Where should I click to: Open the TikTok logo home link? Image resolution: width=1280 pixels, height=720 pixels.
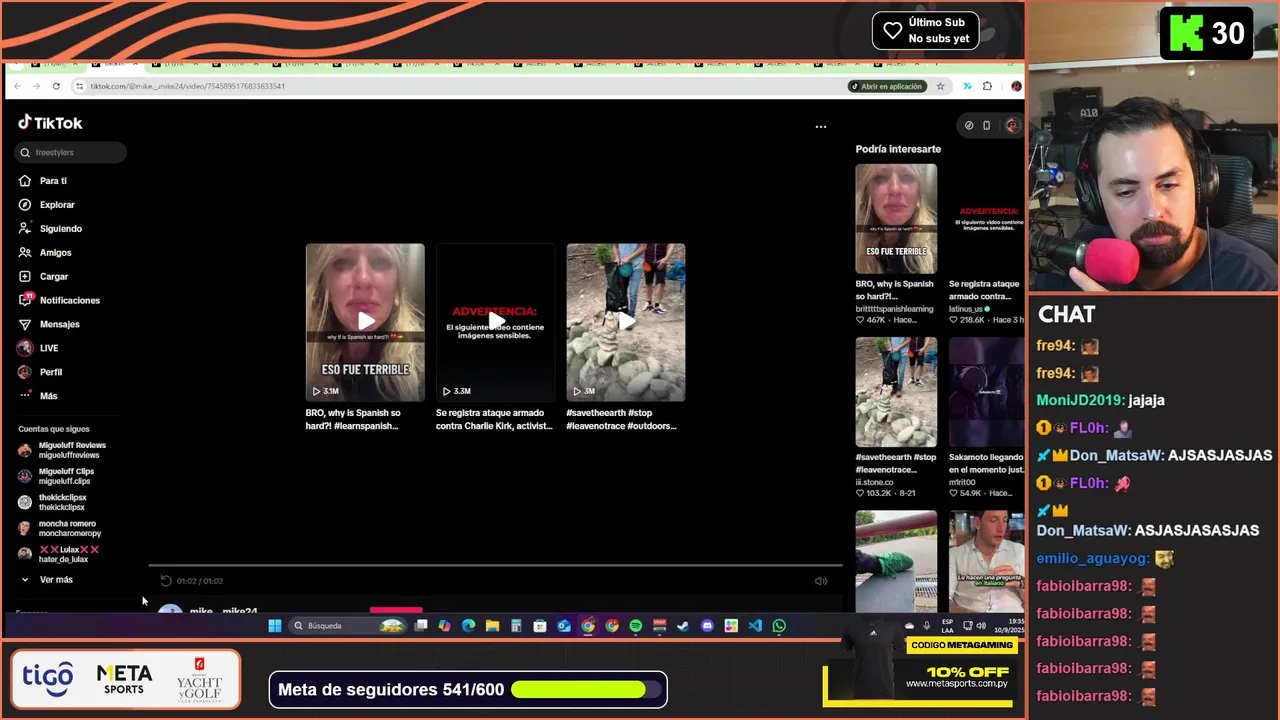pyautogui.click(x=50, y=123)
